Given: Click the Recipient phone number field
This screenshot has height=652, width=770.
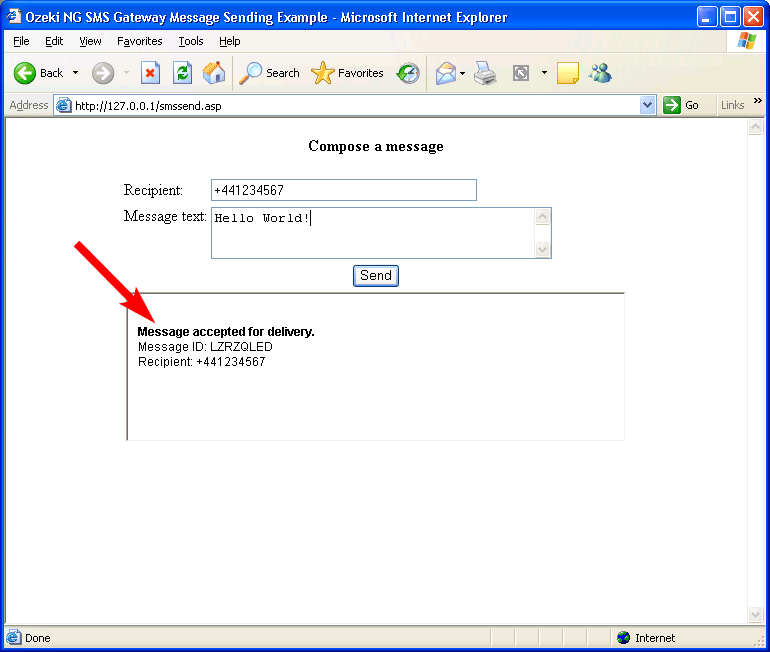Looking at the screenshot, I should tap(344, 190).
